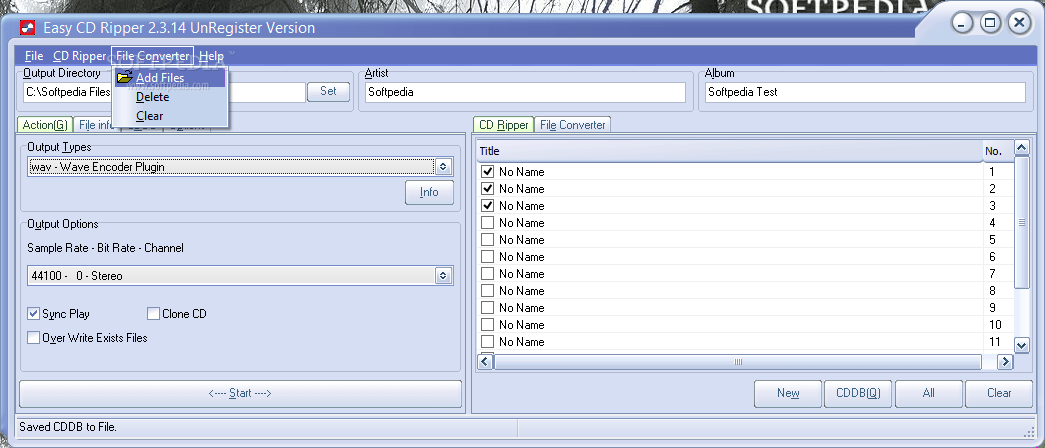Click the 'Saved CDDB to File.' status text

coord(68,427)
